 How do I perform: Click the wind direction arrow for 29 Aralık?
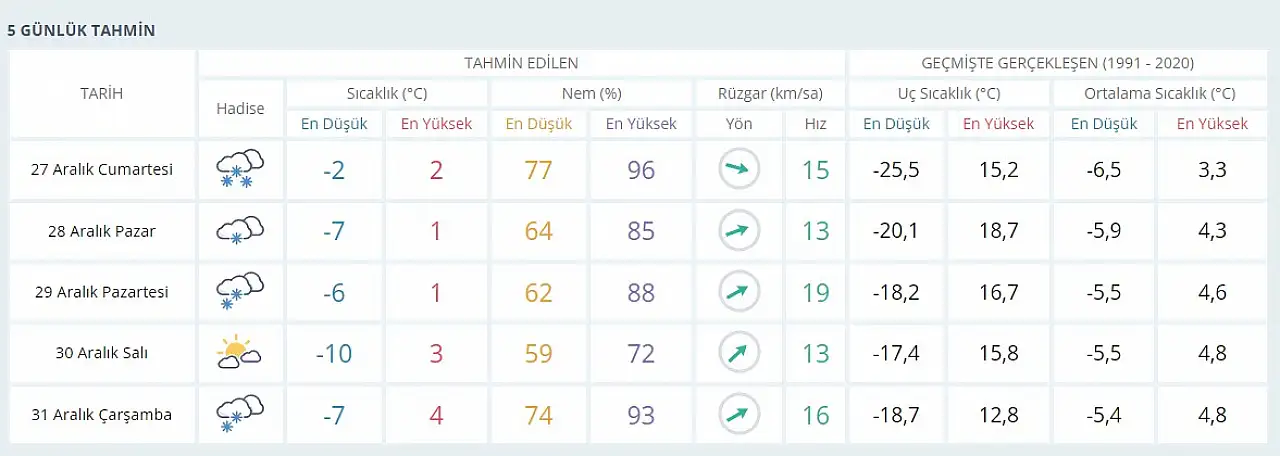pyautogui.click(x=739, y=292)
